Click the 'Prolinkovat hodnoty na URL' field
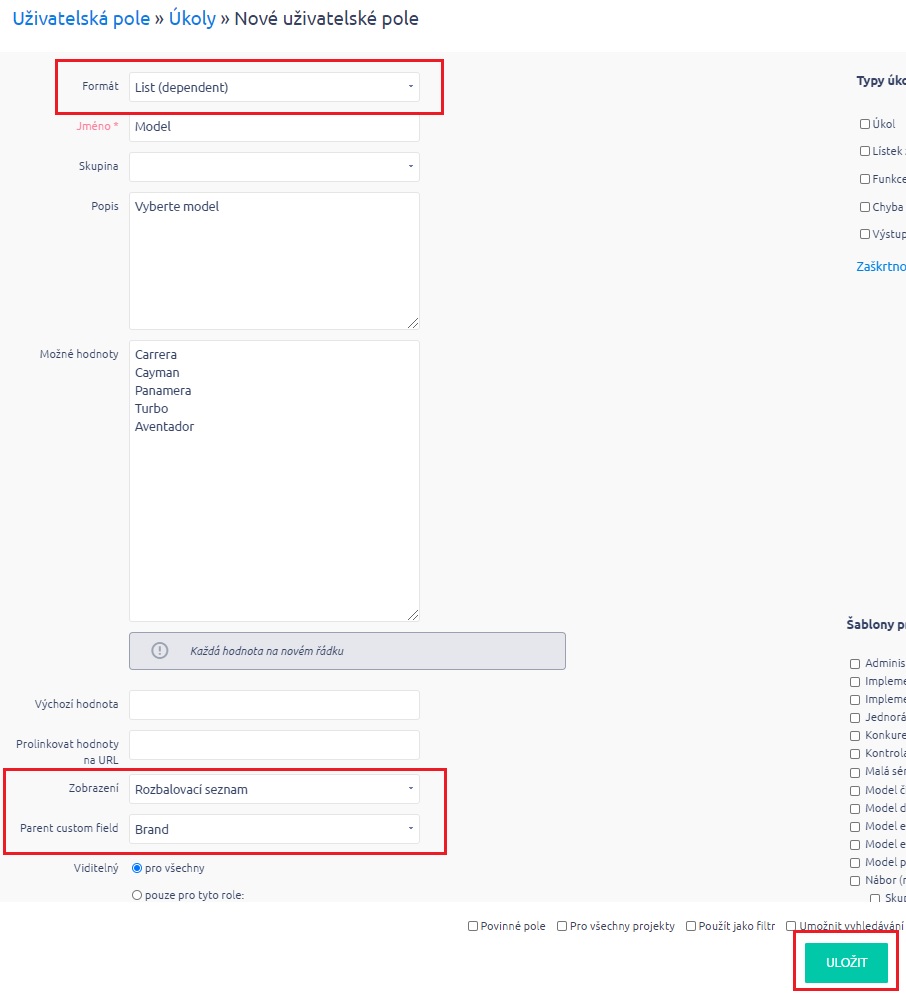The height and width of the screenshot is (993, 906). coord(274,745)
